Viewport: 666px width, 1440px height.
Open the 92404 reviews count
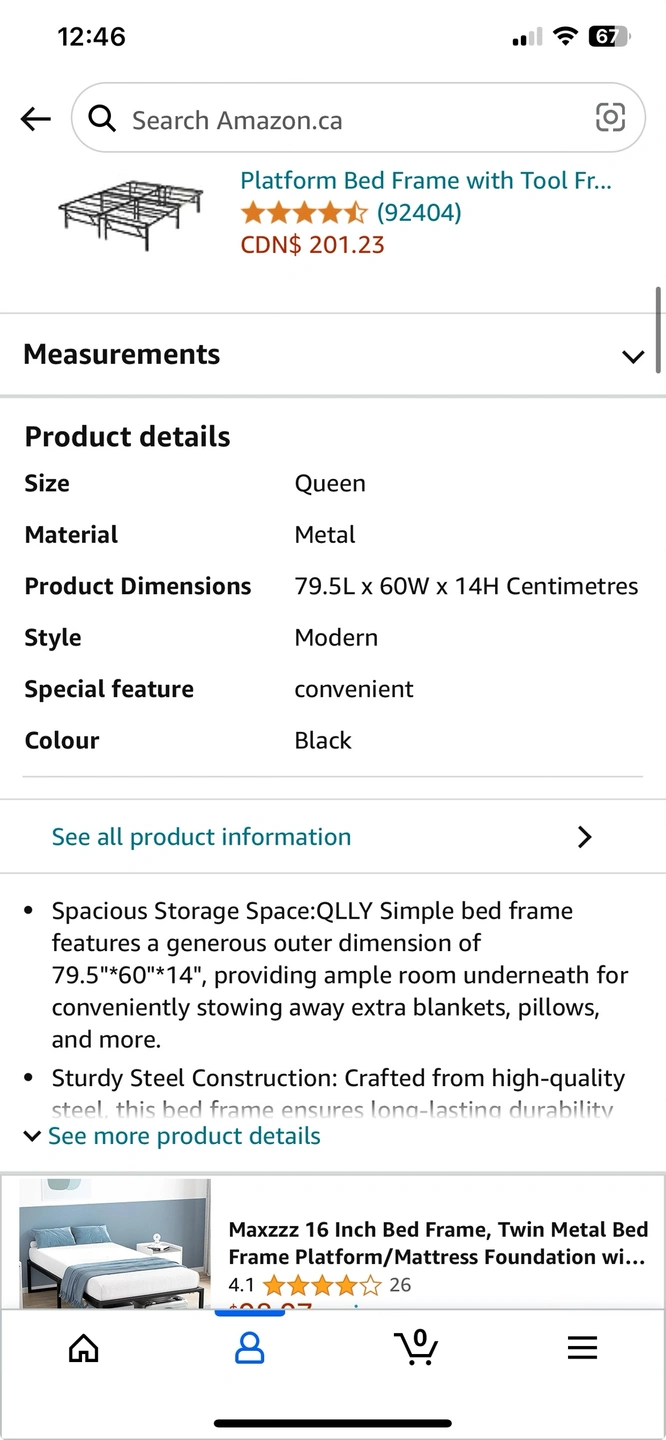[418, 212]
